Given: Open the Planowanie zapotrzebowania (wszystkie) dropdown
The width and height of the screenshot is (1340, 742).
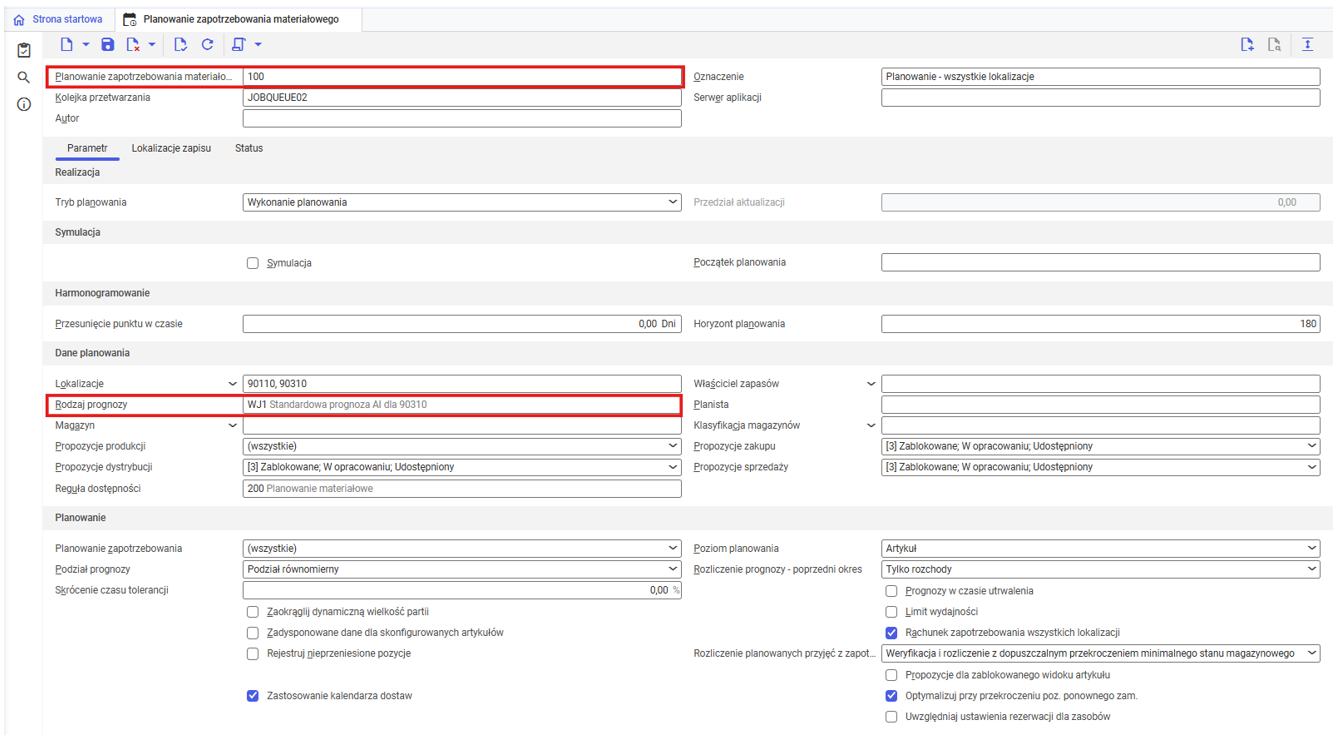Looking at the screenshot, I should (462, 548).
